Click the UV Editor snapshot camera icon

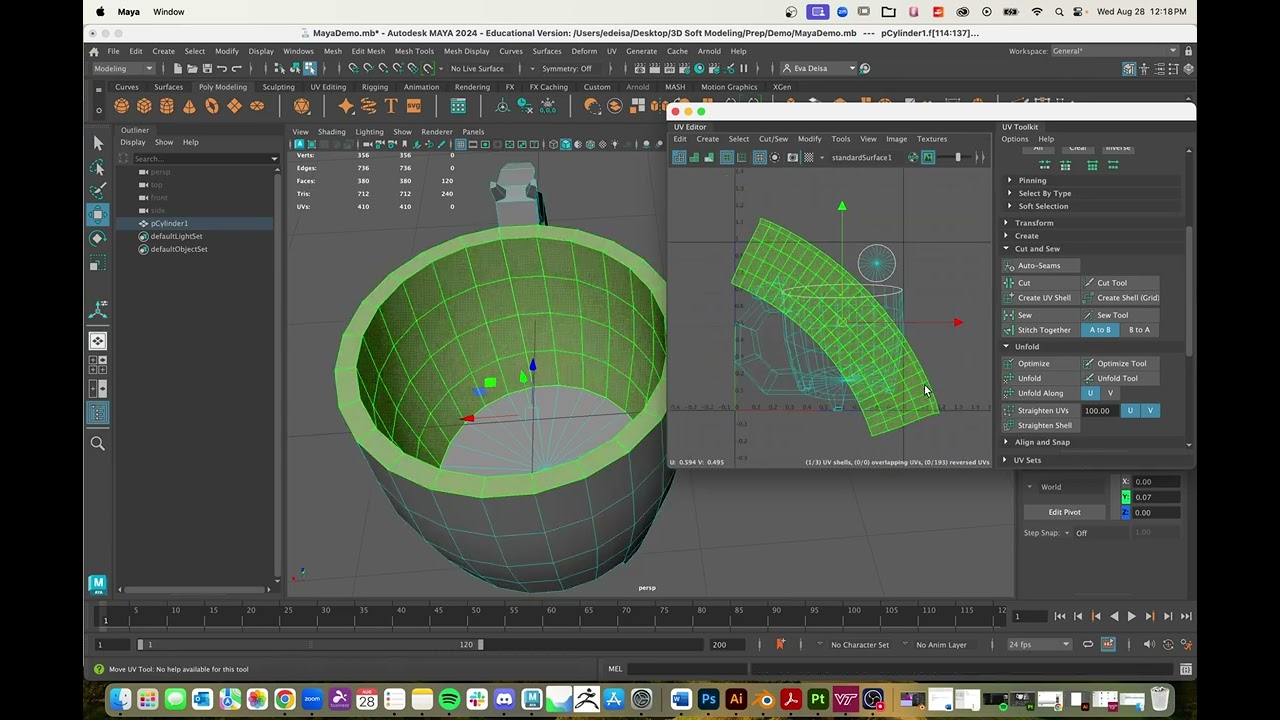(793, 157)
